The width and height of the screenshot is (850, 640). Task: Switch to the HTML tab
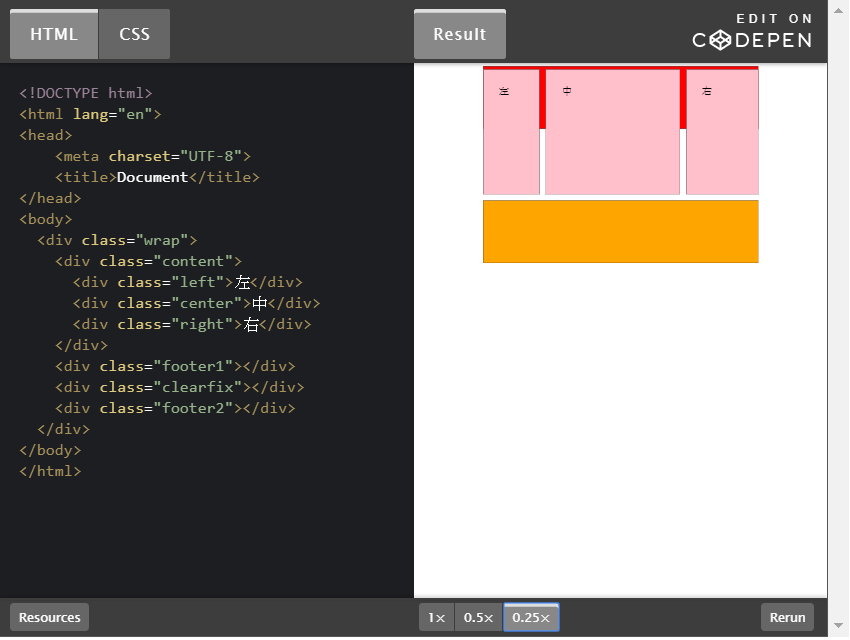54,34
